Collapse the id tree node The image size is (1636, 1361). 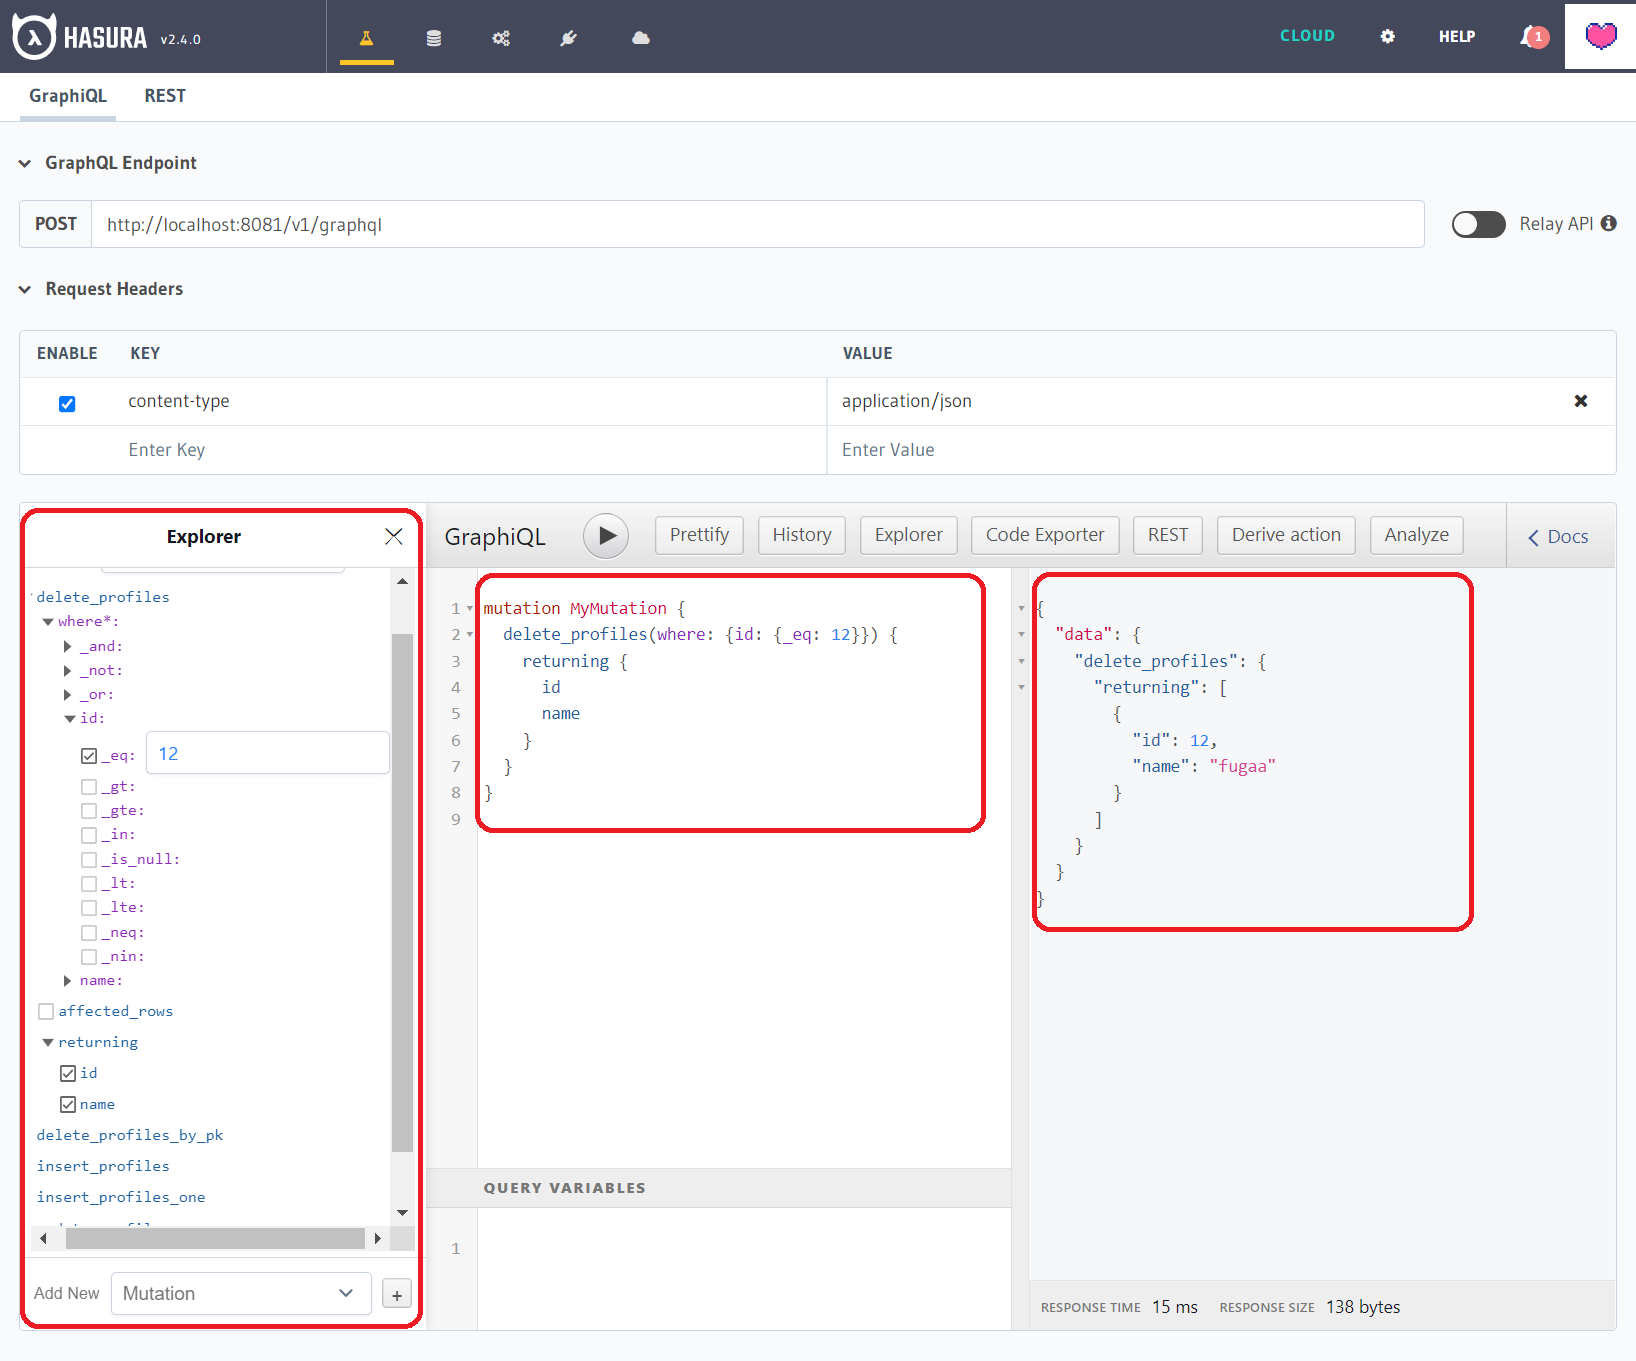click(70, 719)
